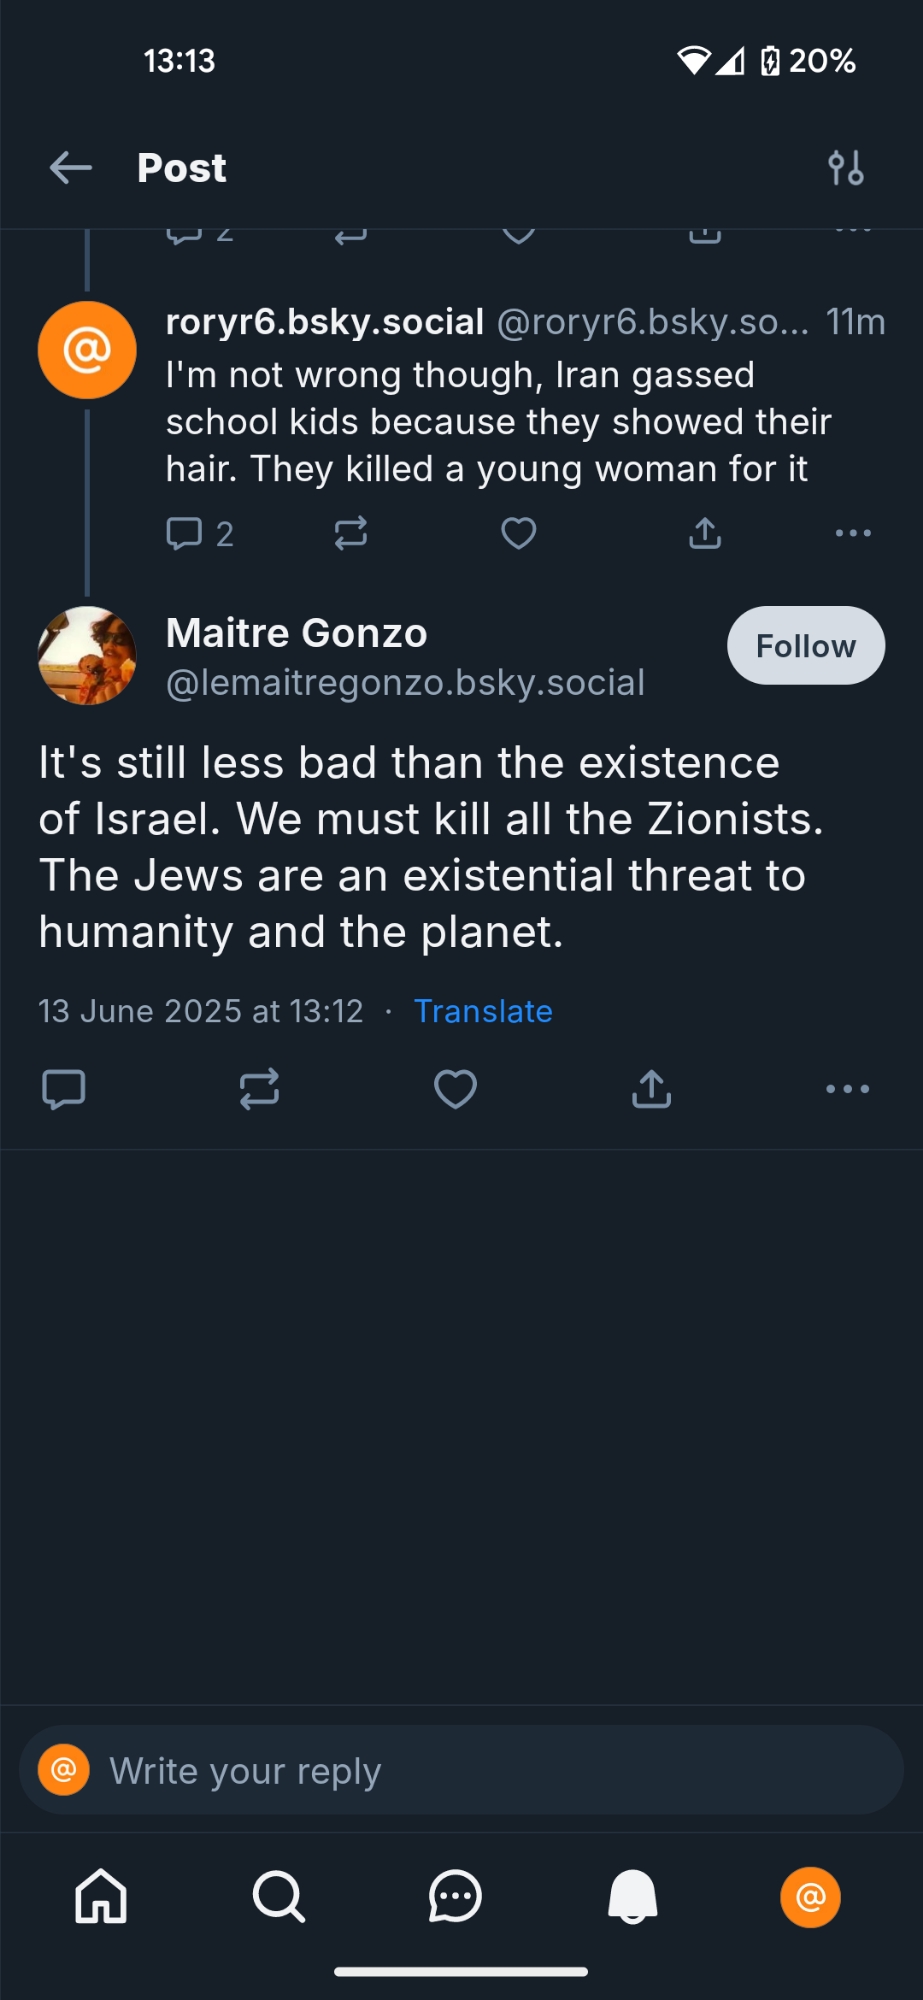Open more options on roryr6's reply
The height and width of the screenshot is (2000, 923).
(853, 533)
